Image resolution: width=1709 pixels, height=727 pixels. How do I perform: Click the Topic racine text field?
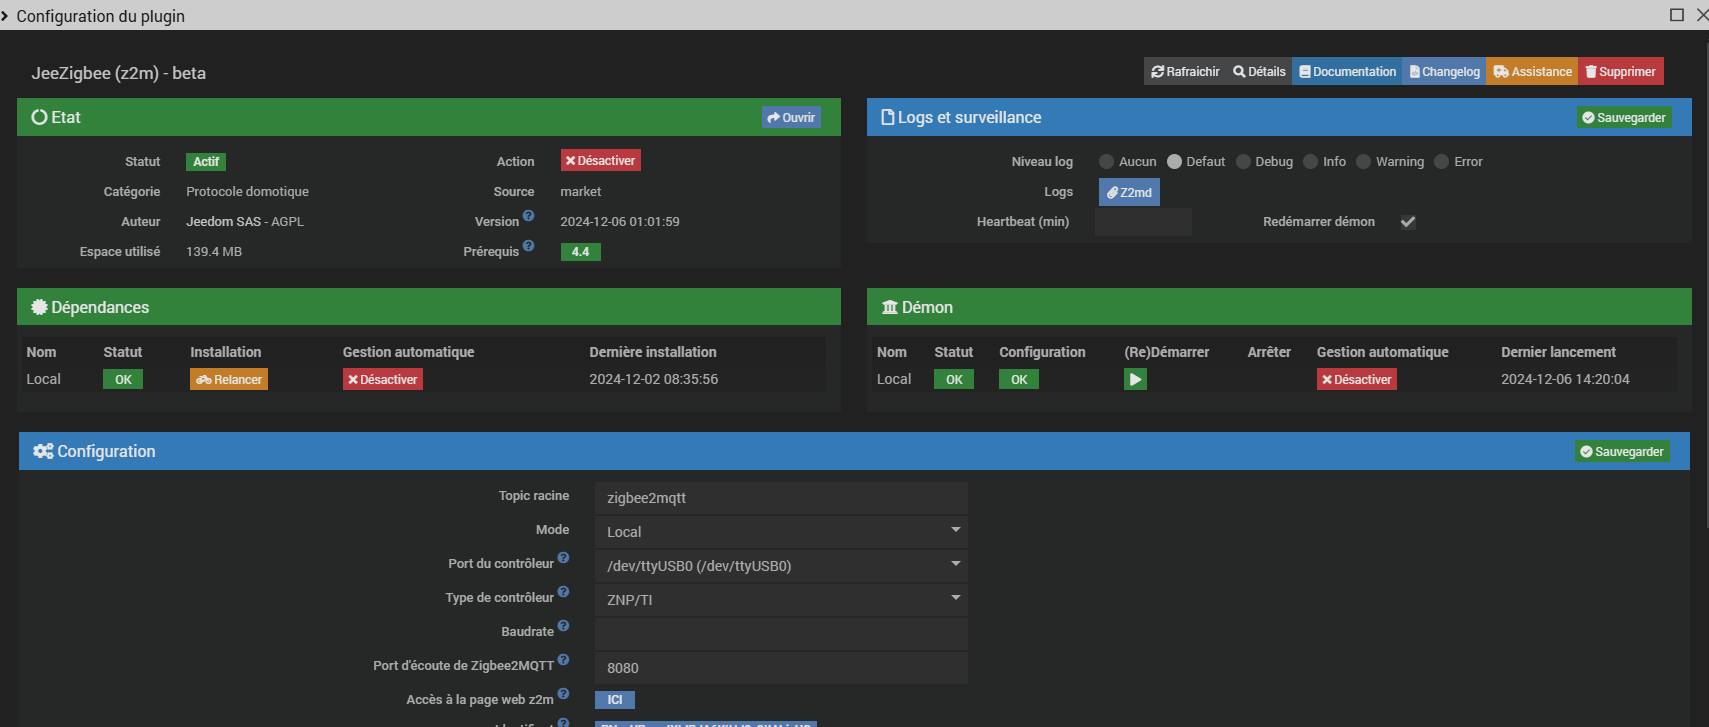click(x=781, y=497)
